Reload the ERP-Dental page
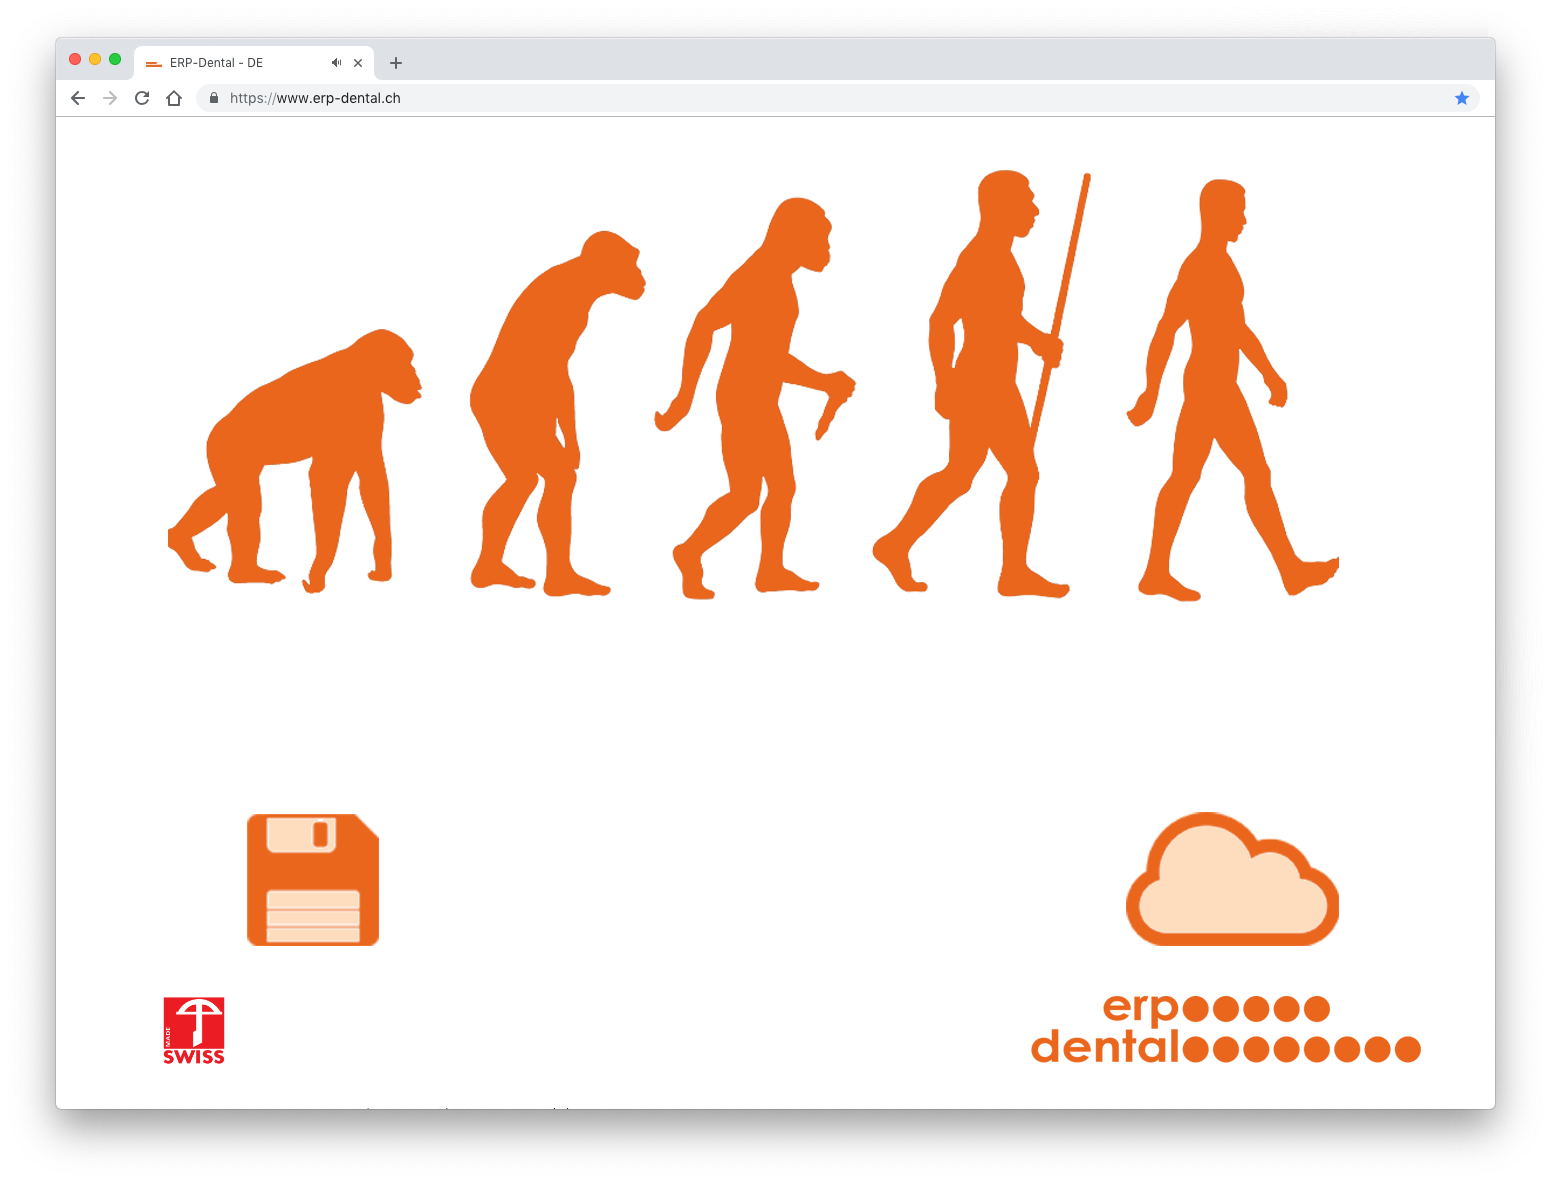 click(x=142, y=98)
